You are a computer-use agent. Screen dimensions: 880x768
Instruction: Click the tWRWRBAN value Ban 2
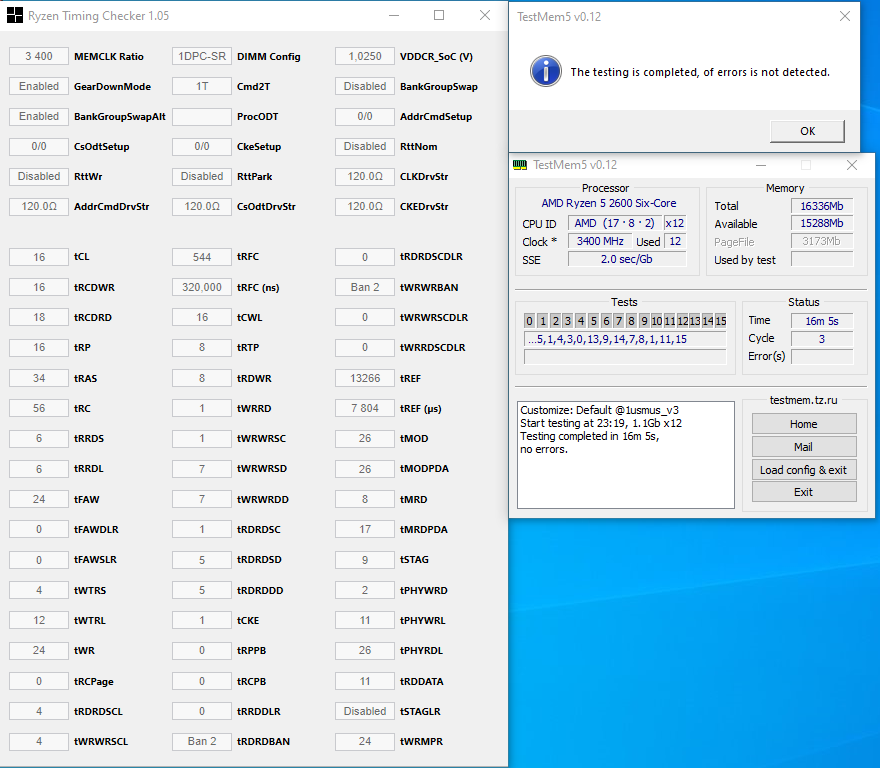pyautogui.click(x=365, y=287)
